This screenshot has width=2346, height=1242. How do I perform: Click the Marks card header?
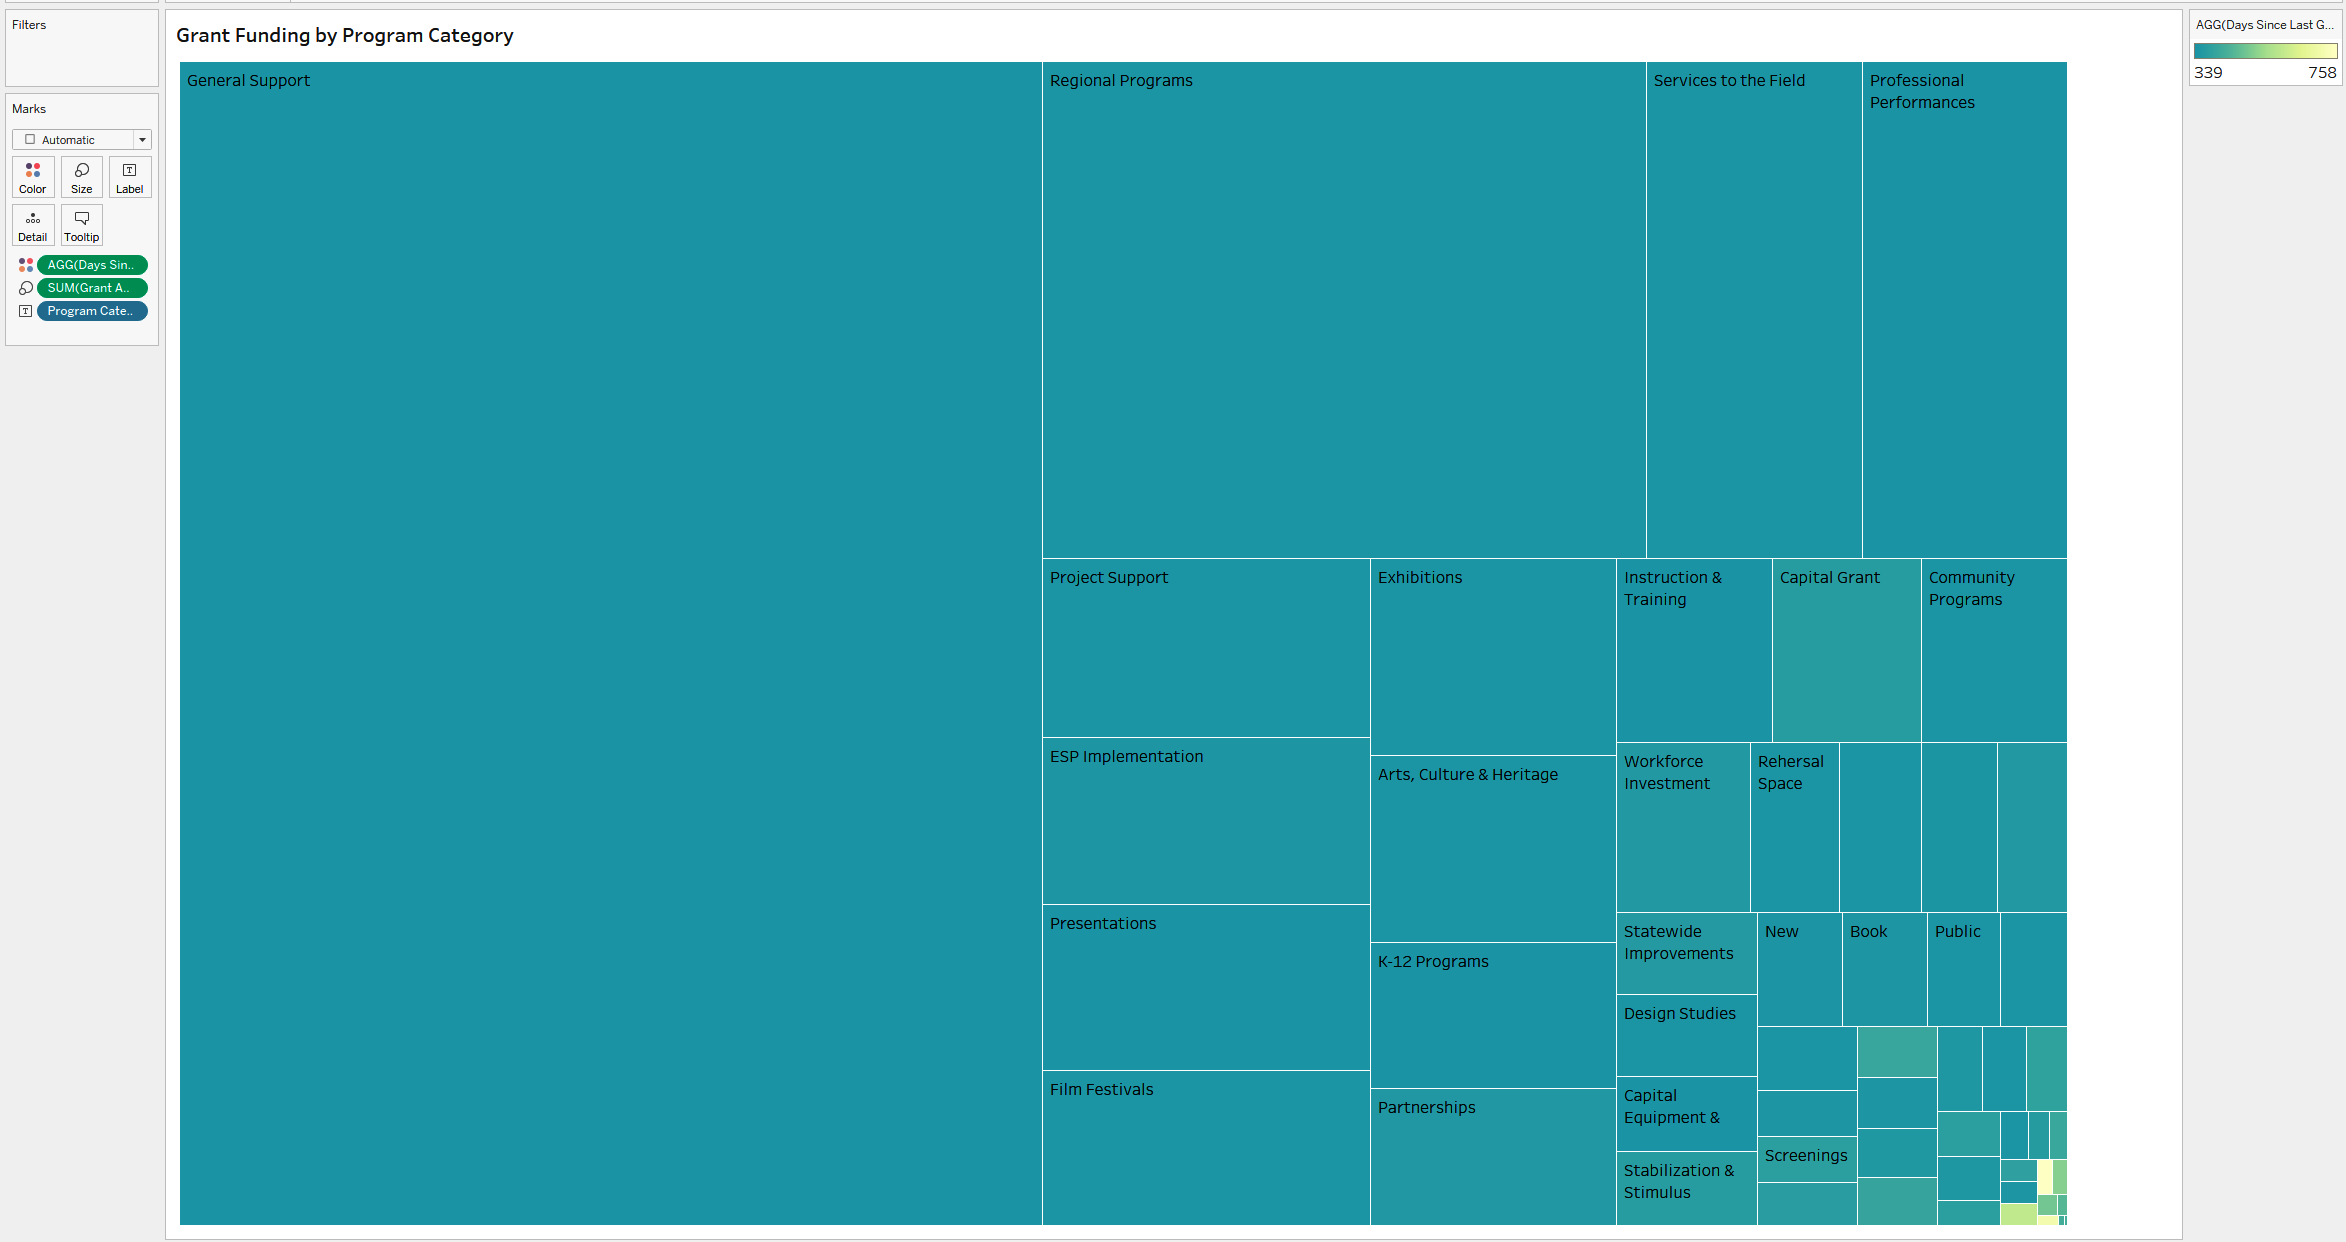(29, 109)
